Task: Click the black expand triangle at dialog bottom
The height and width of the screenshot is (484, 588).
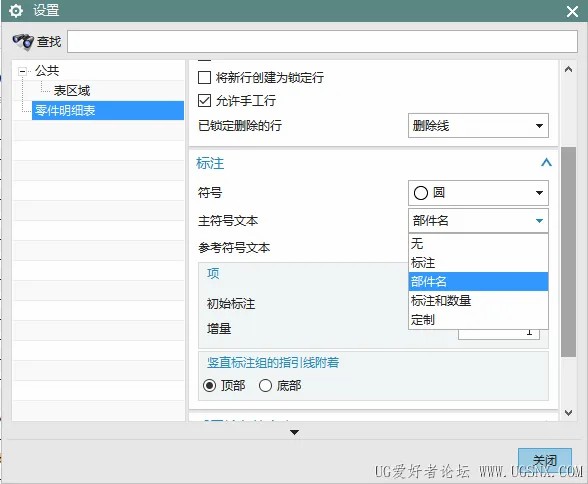Action: click(x=294, y=432)
